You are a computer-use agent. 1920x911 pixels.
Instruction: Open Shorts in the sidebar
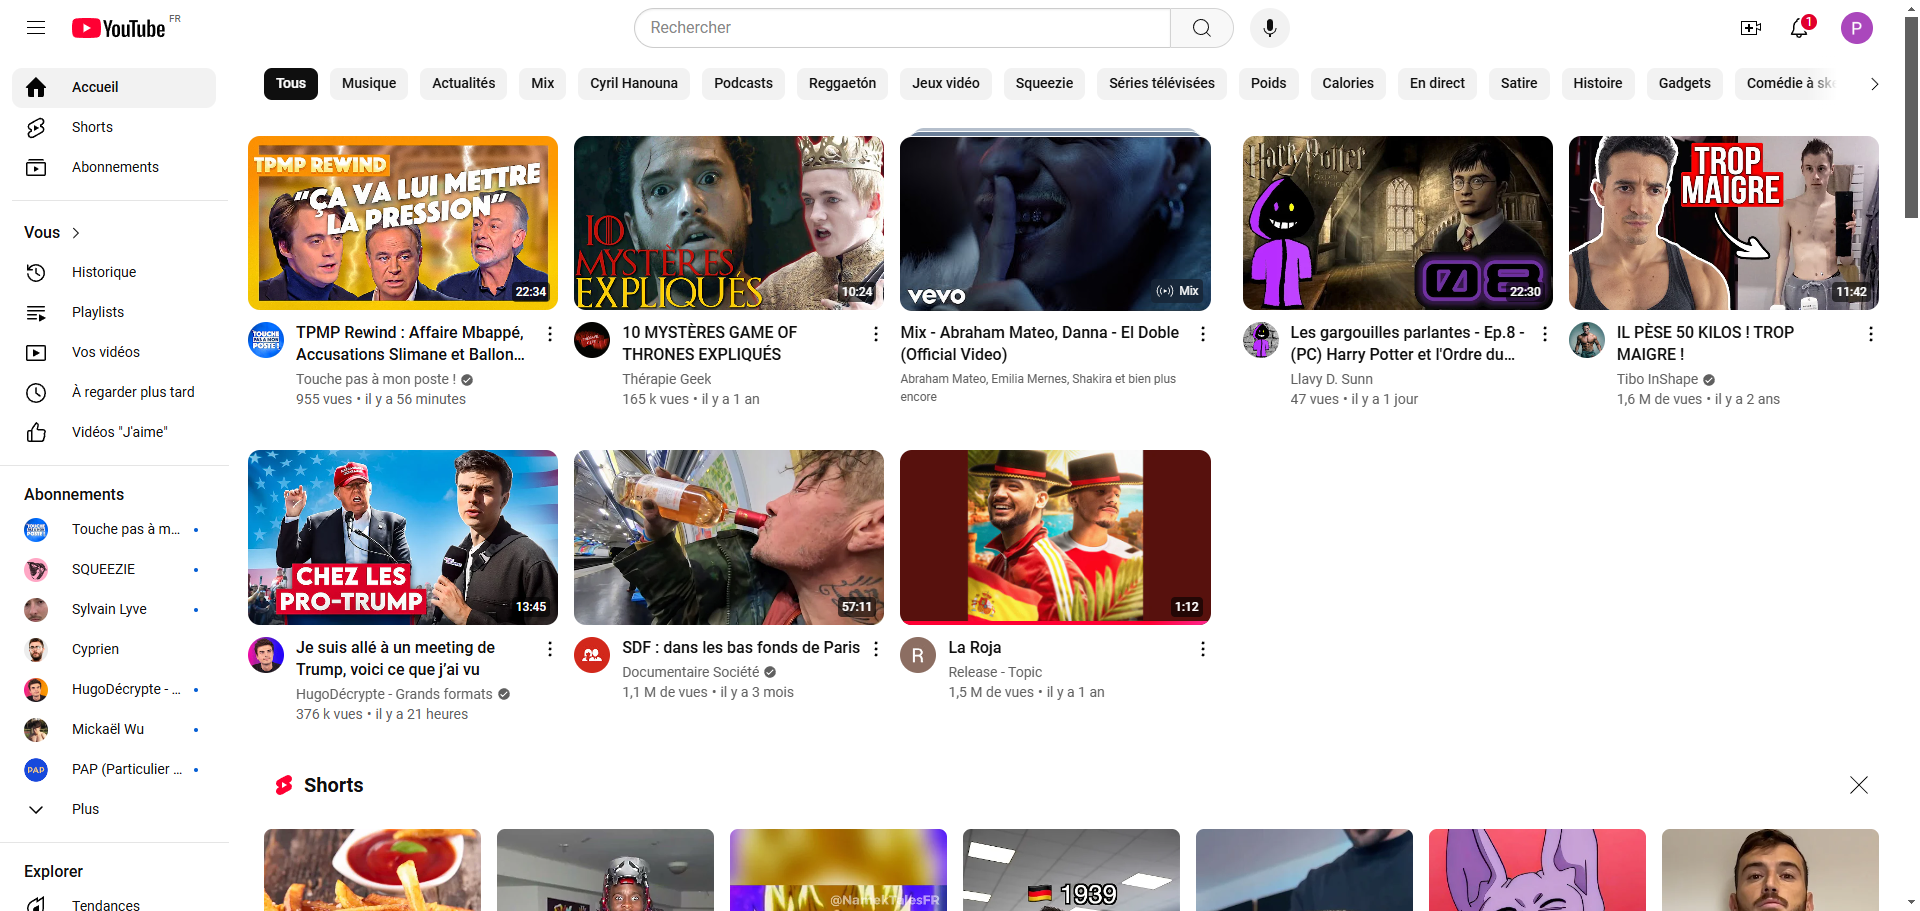114,127
